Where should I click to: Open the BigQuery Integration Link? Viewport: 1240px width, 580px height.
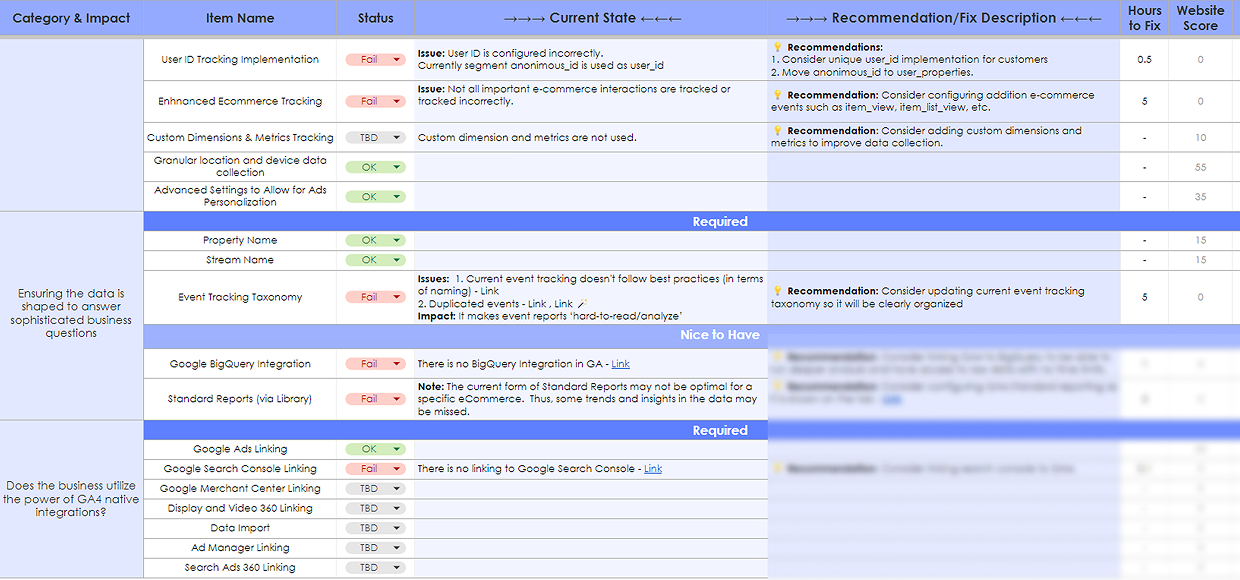pyautogui.click(x=621, y=364)
